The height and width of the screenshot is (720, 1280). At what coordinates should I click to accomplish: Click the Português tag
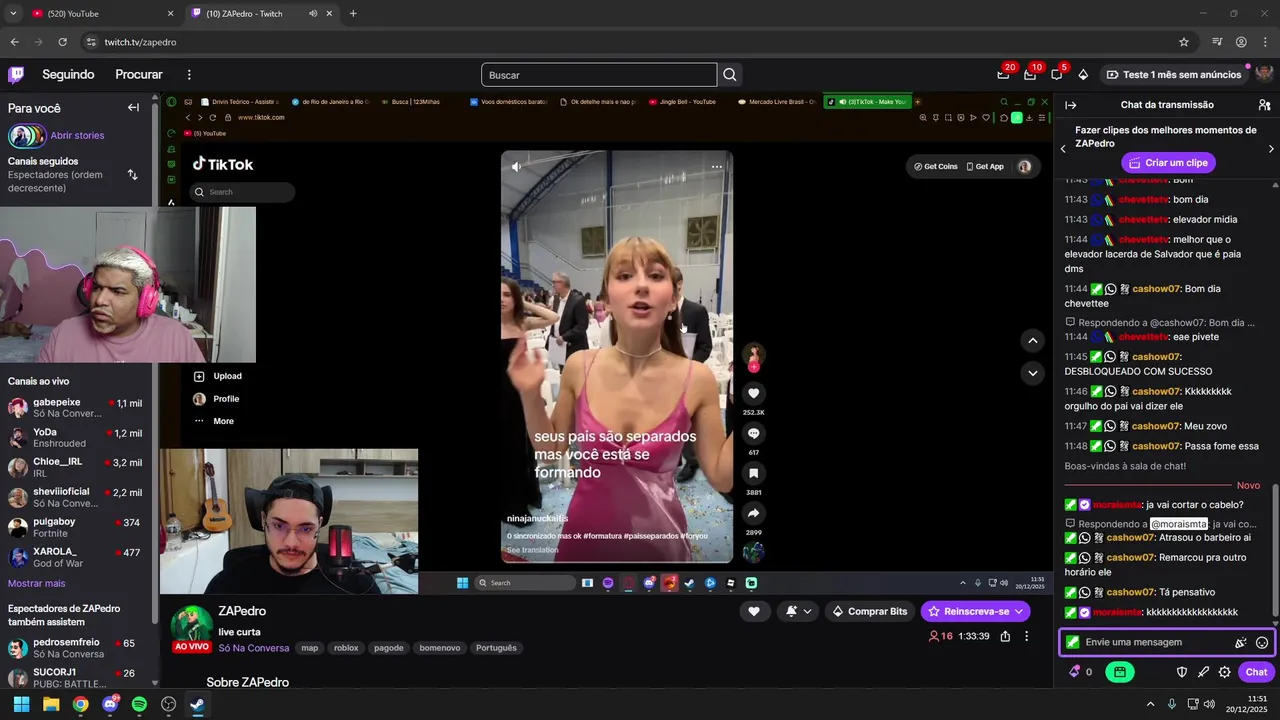(x=496, y=648)
